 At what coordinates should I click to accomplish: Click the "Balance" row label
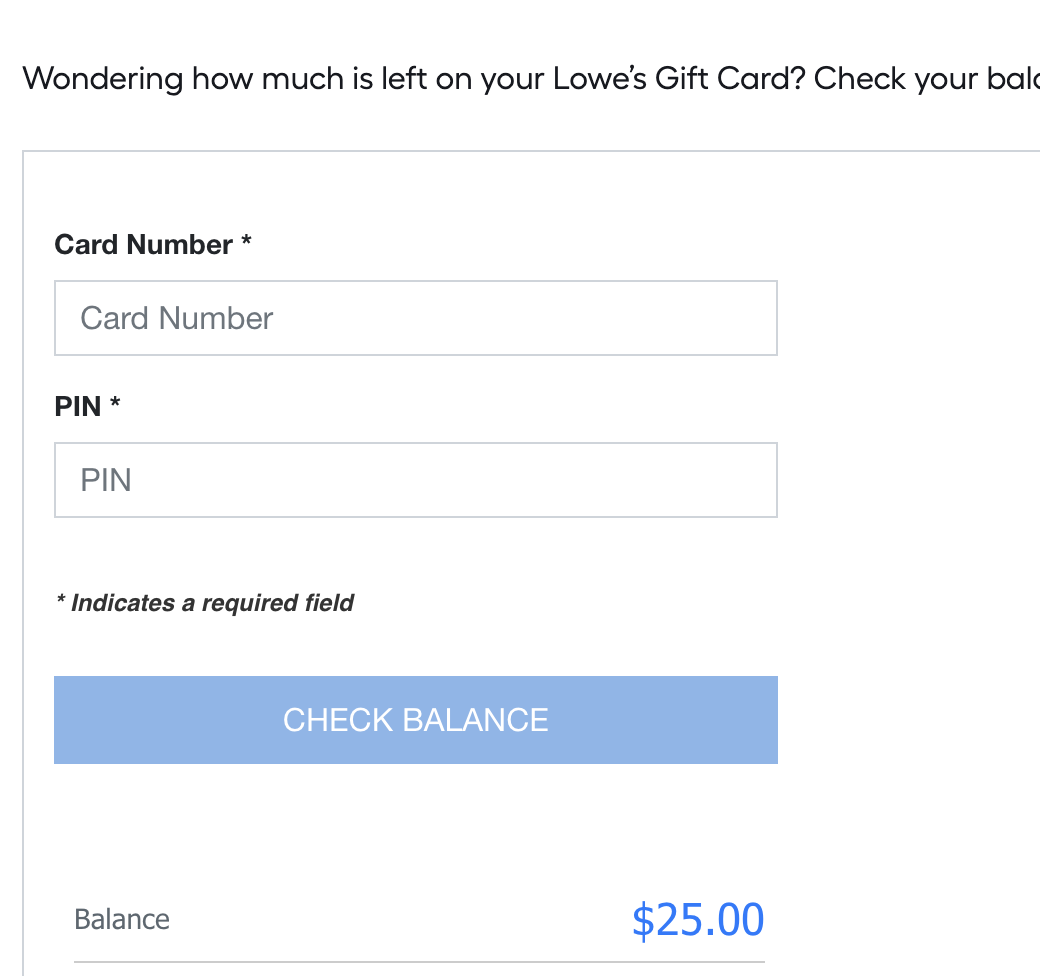coord(122,920)
